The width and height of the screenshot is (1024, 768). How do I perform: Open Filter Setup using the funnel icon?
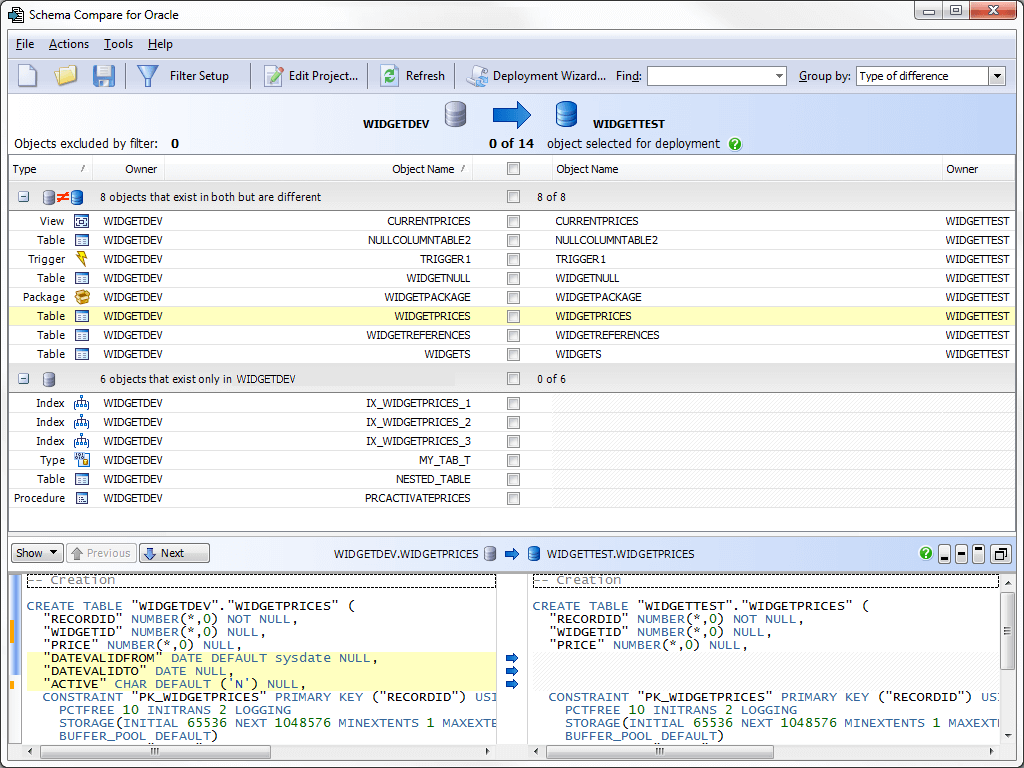147,76
